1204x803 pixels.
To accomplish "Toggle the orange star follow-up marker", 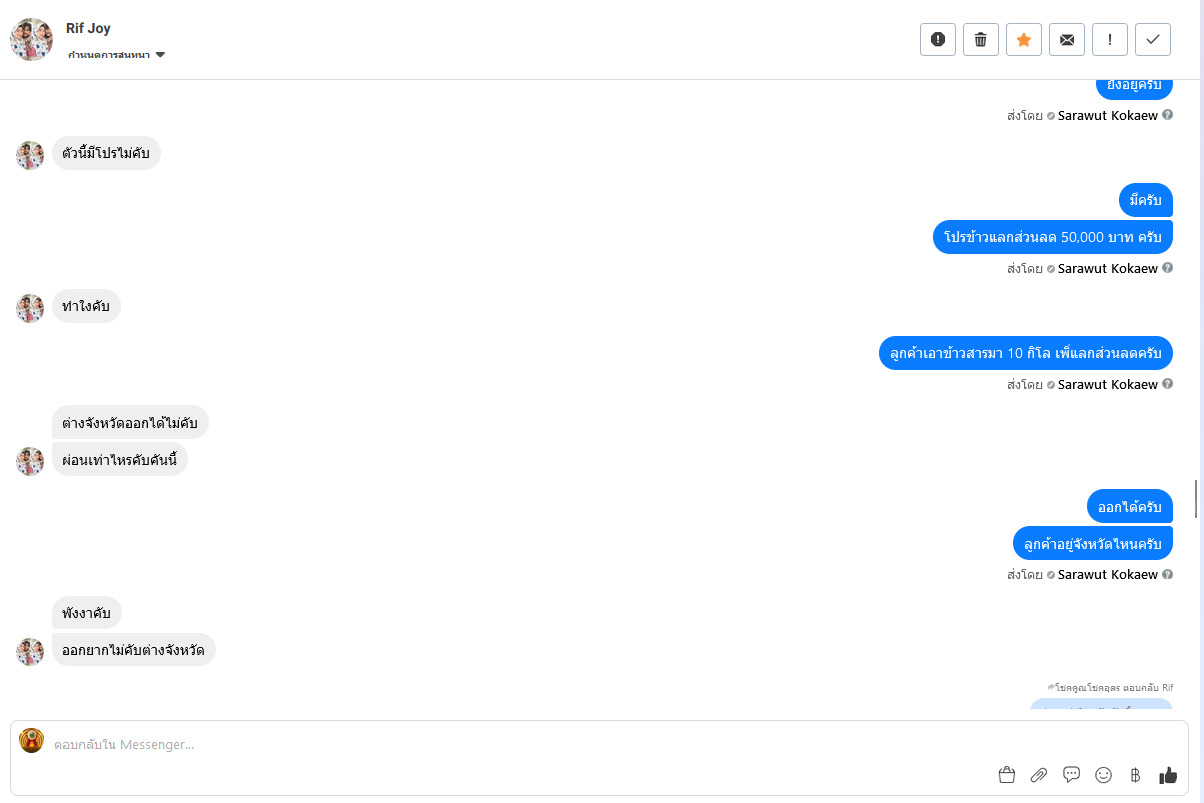I will click(1024, 39).
